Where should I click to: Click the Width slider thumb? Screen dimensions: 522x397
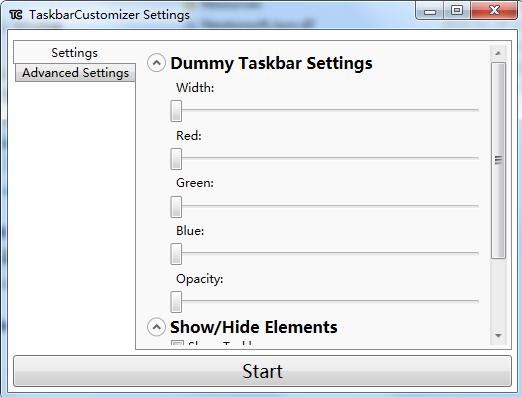[176, 111]
